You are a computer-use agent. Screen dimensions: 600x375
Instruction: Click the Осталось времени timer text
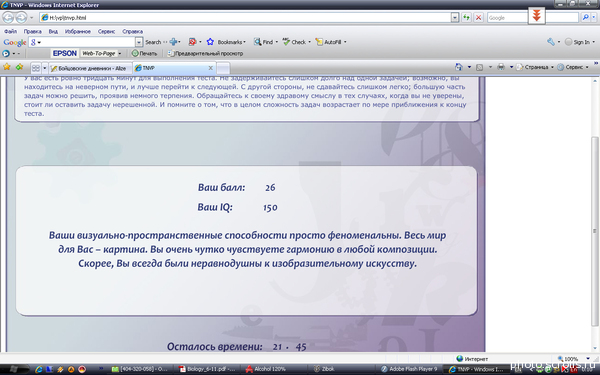click(x=236, y=347)
